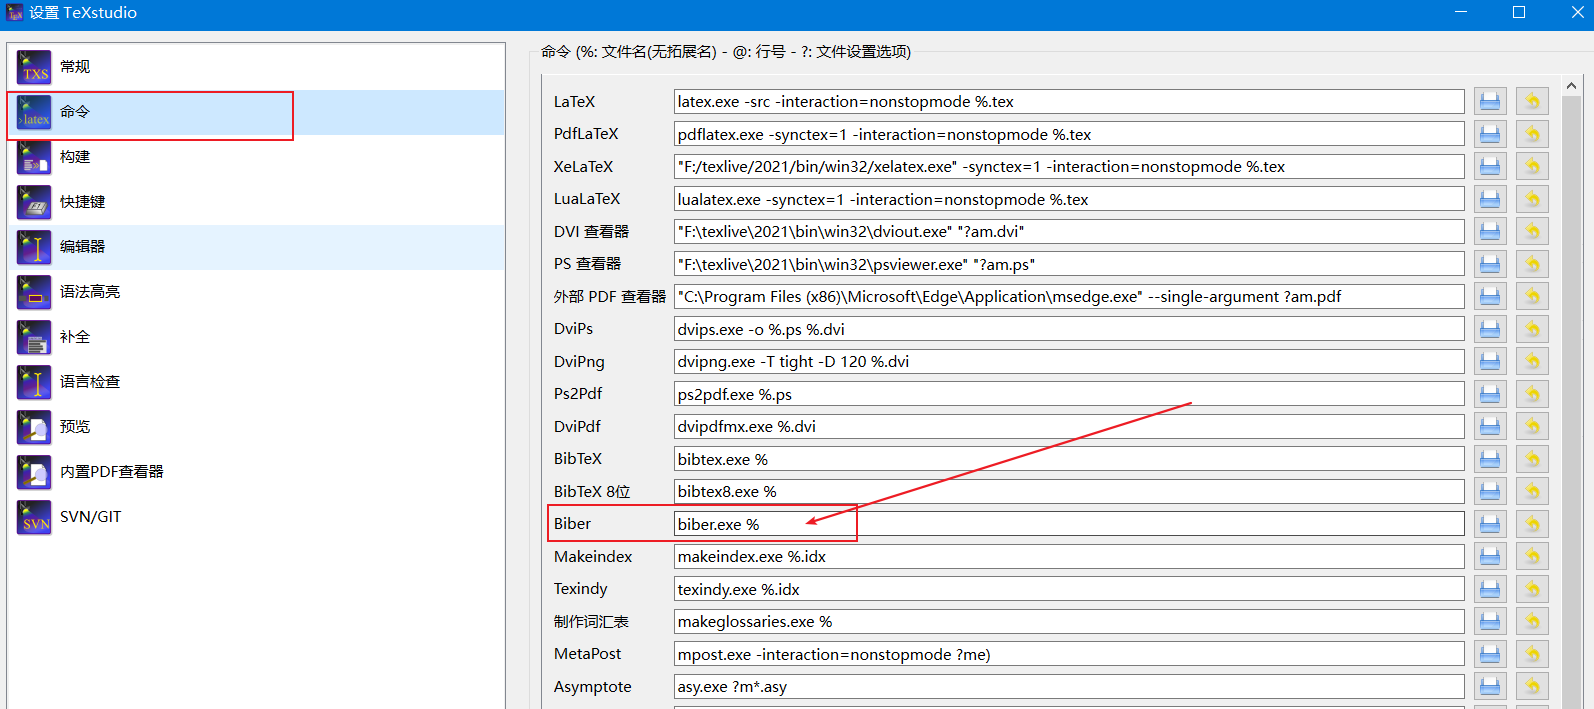Edit the BibTeX command field
The height and width of the screenshot is (709, 1594).
pos(1069,459)
